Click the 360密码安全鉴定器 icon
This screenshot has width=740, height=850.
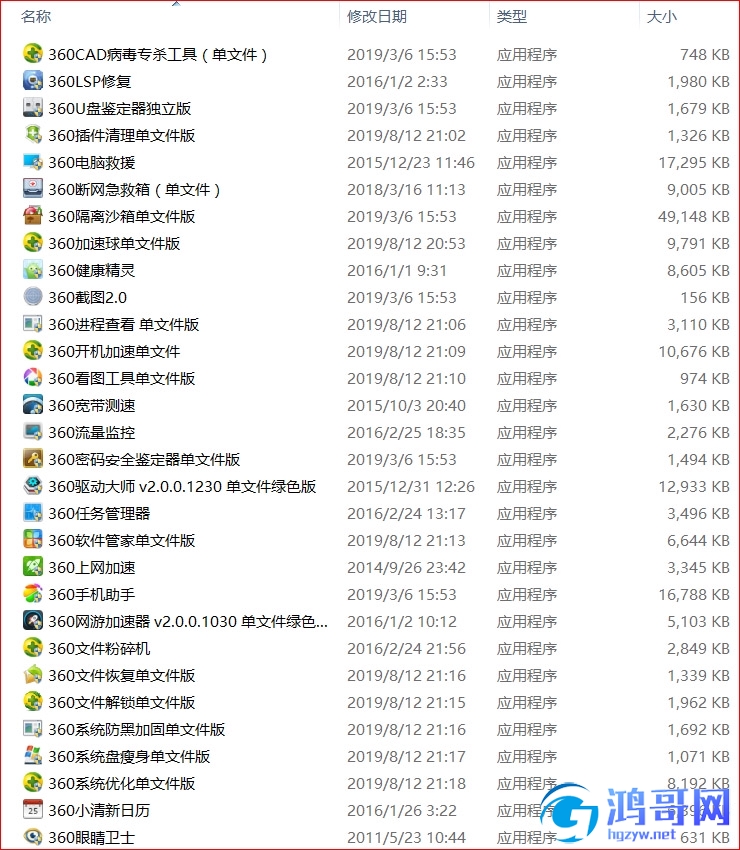pyautogui.click(x=33, y=459)
